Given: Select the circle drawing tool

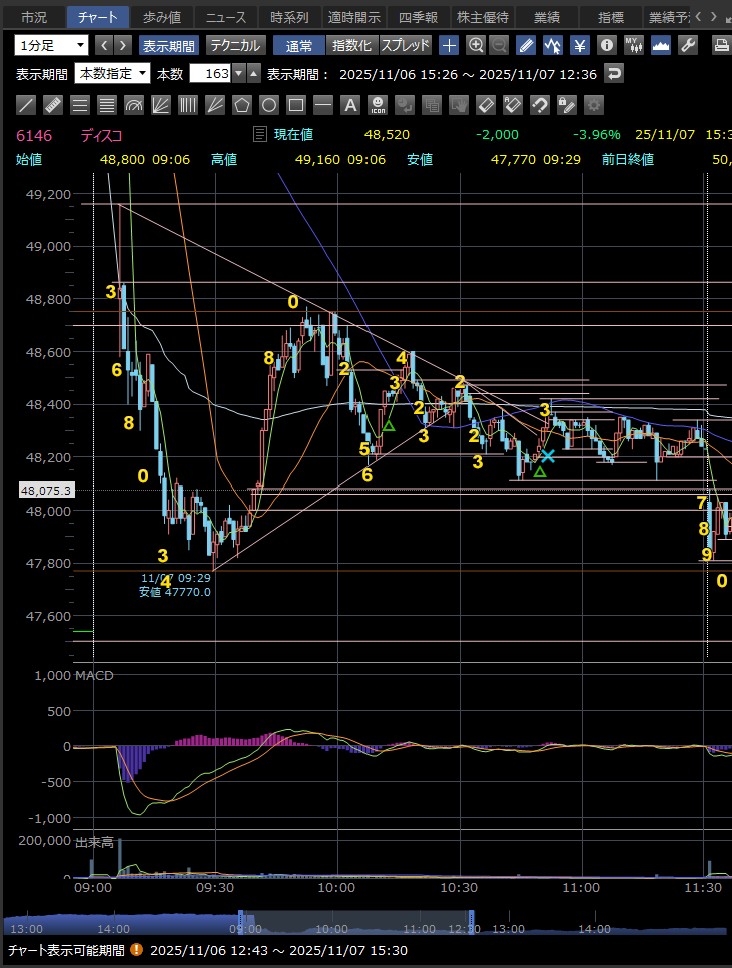Looking at the screenshot, I should (x=269, y=105).
